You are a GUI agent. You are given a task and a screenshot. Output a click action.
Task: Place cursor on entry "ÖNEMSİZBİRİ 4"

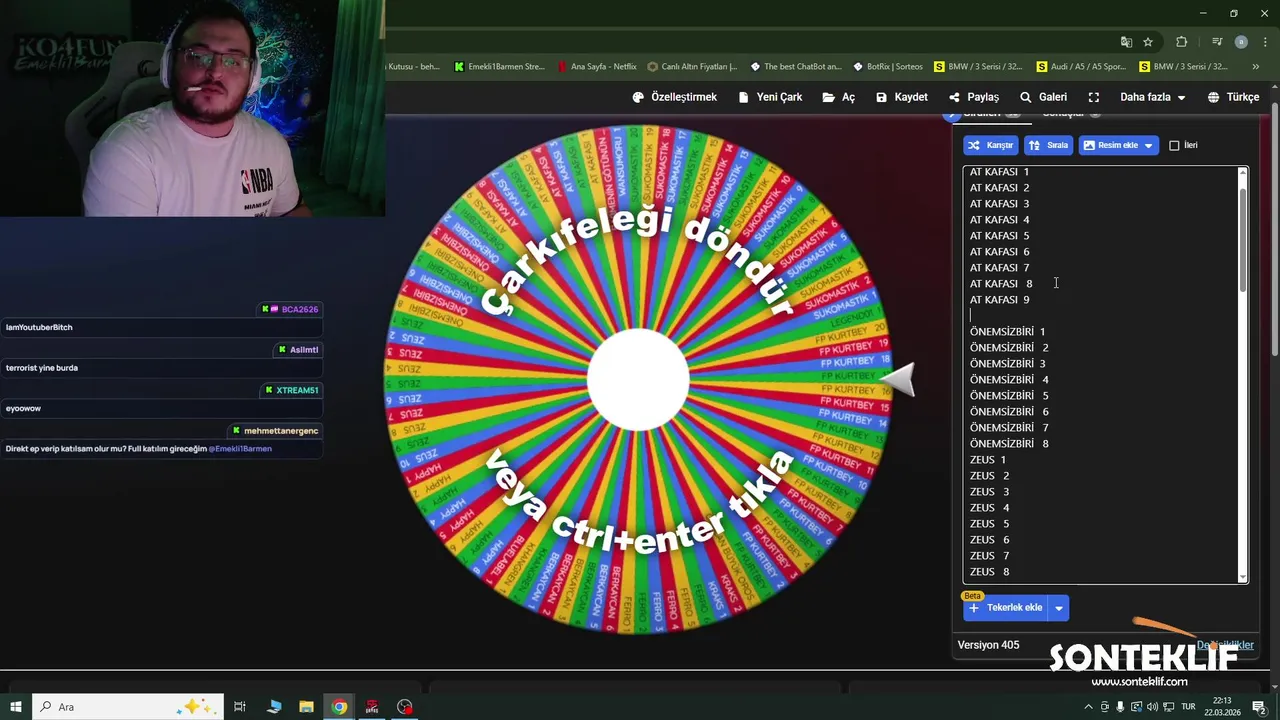pyautogui.click(x=1009, y=380)
